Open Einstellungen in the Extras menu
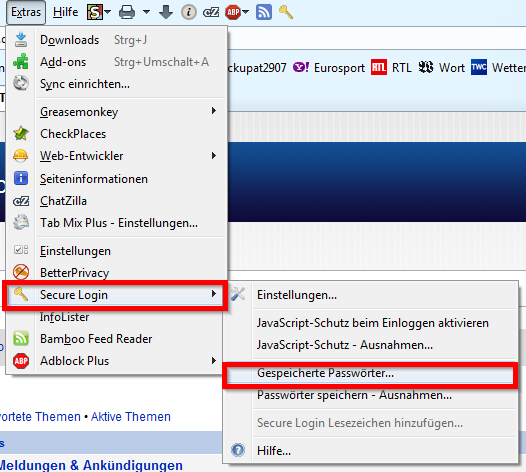526x472 pixels. tap(115, 251)
